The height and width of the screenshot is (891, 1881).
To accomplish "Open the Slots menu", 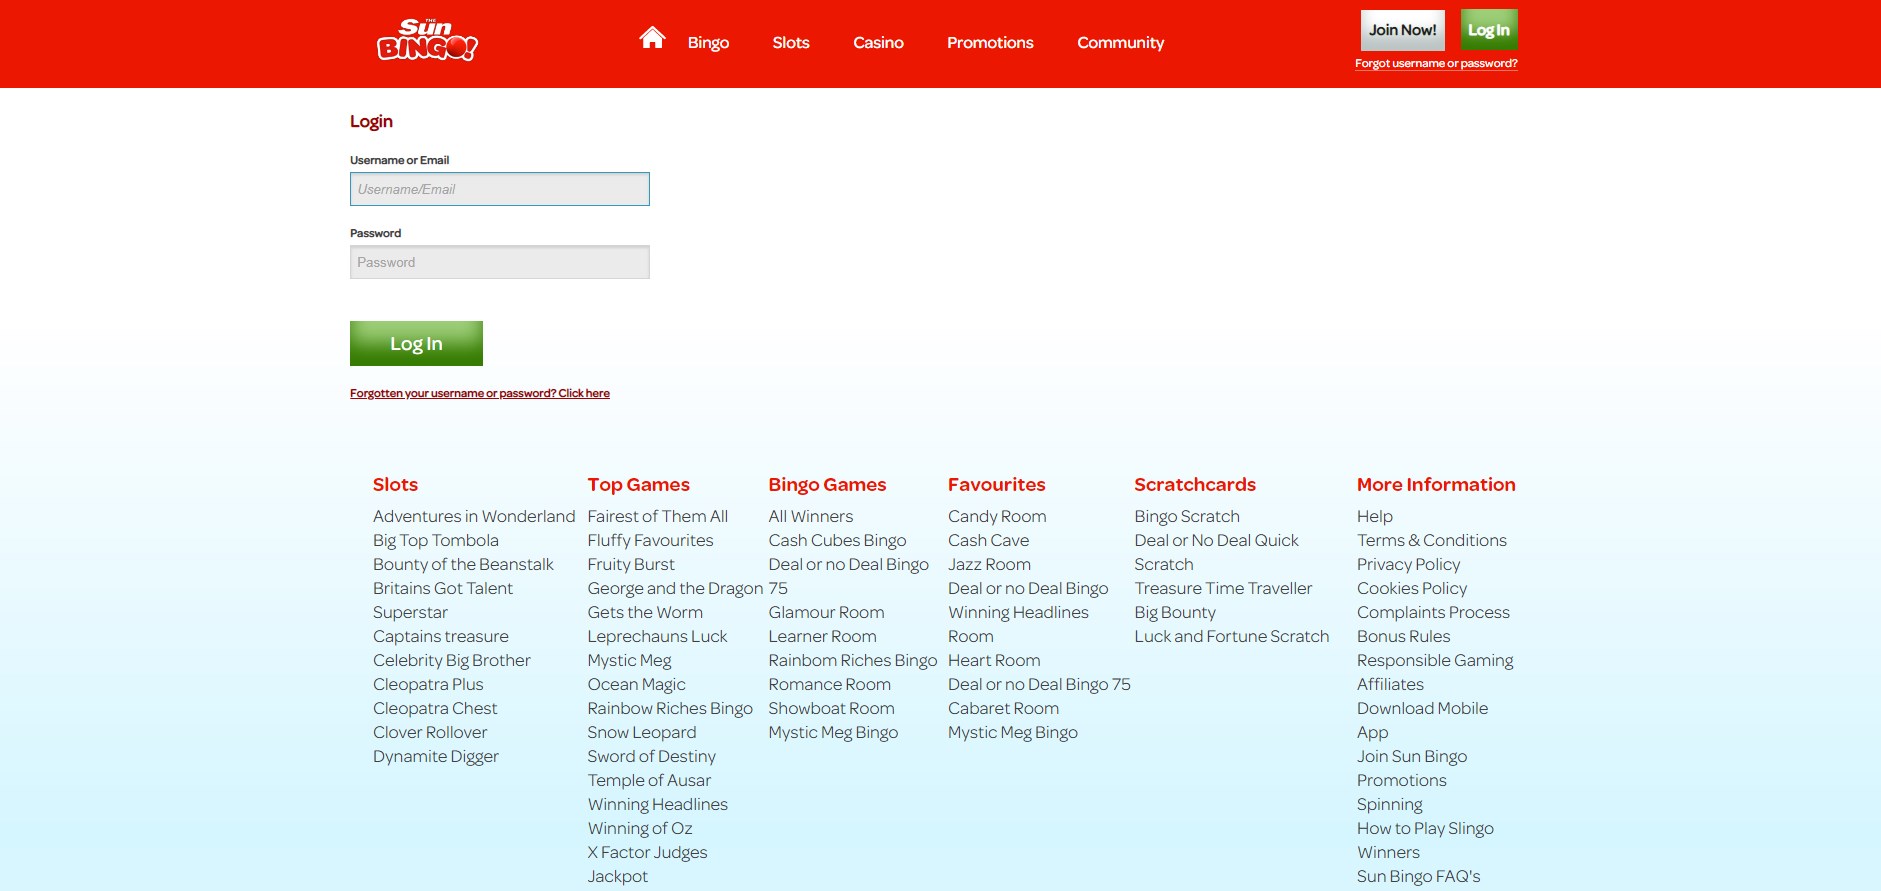I will click(791, 43).
